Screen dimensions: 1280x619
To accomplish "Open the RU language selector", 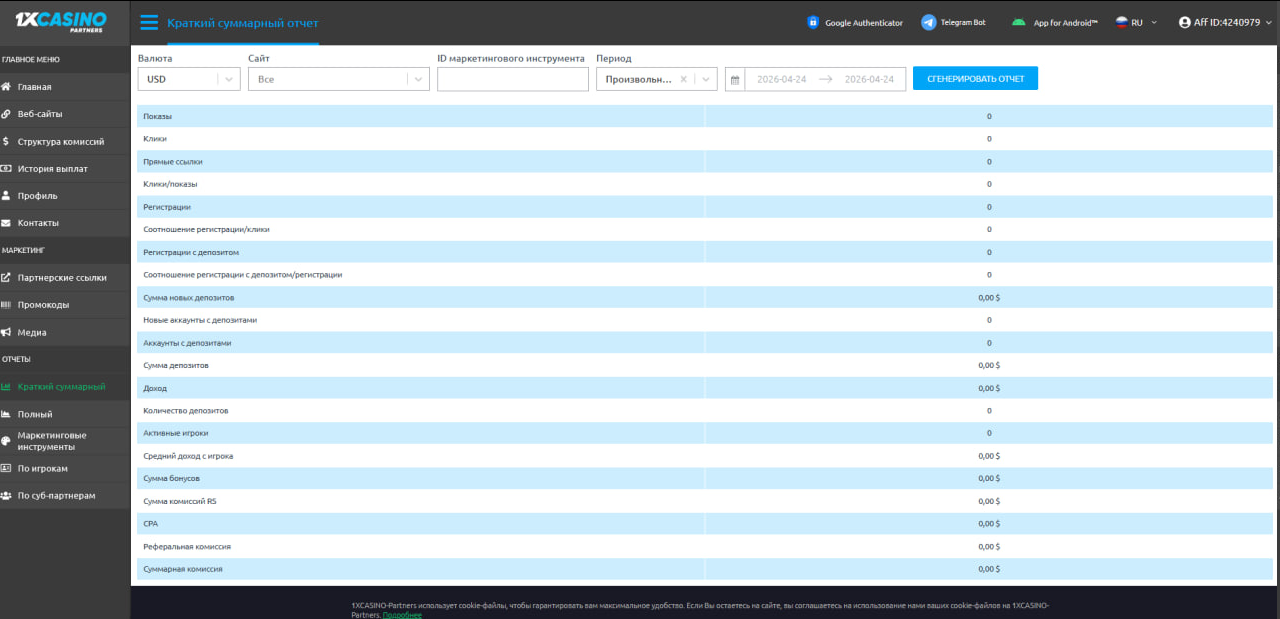I will tap(1136, 22).
